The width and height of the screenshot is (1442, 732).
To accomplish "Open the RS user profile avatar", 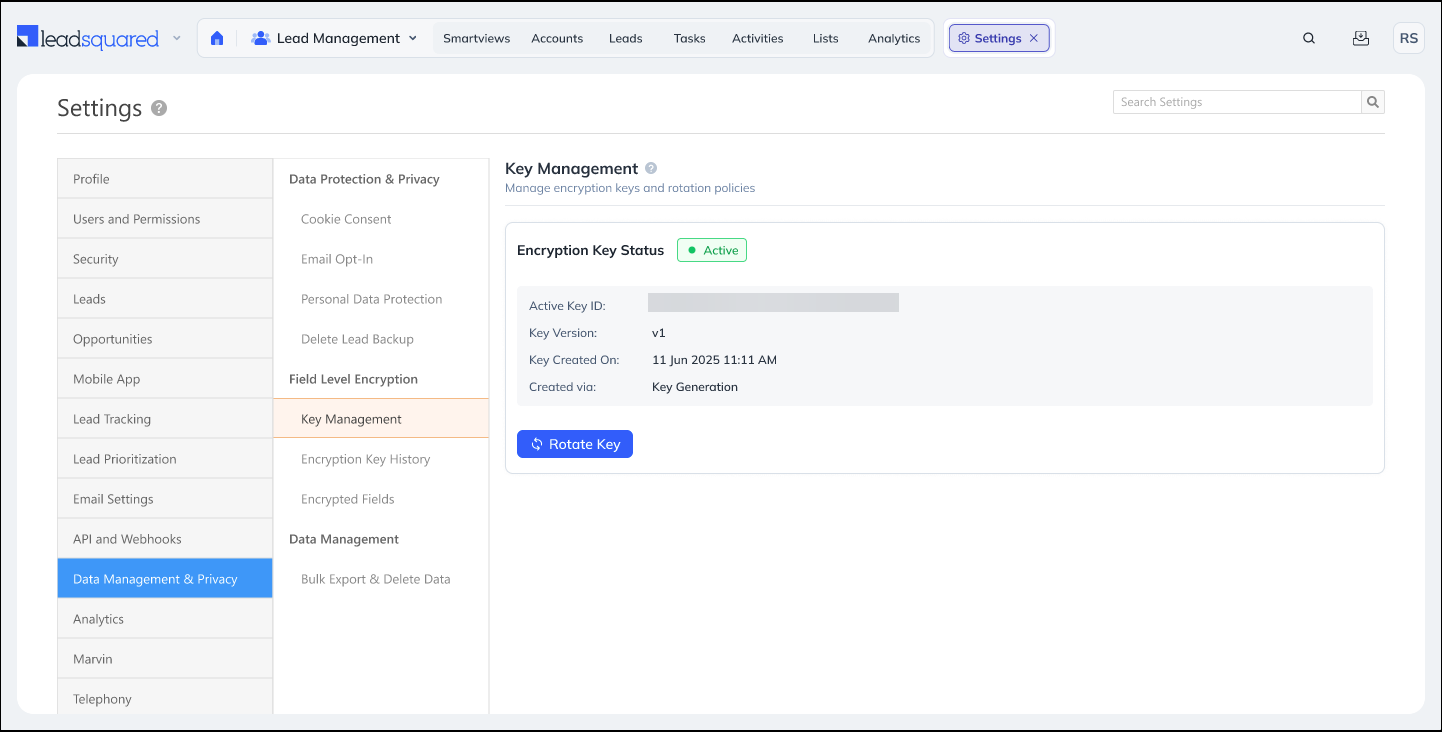I will pyautogui.click(x=1408, y=38).
